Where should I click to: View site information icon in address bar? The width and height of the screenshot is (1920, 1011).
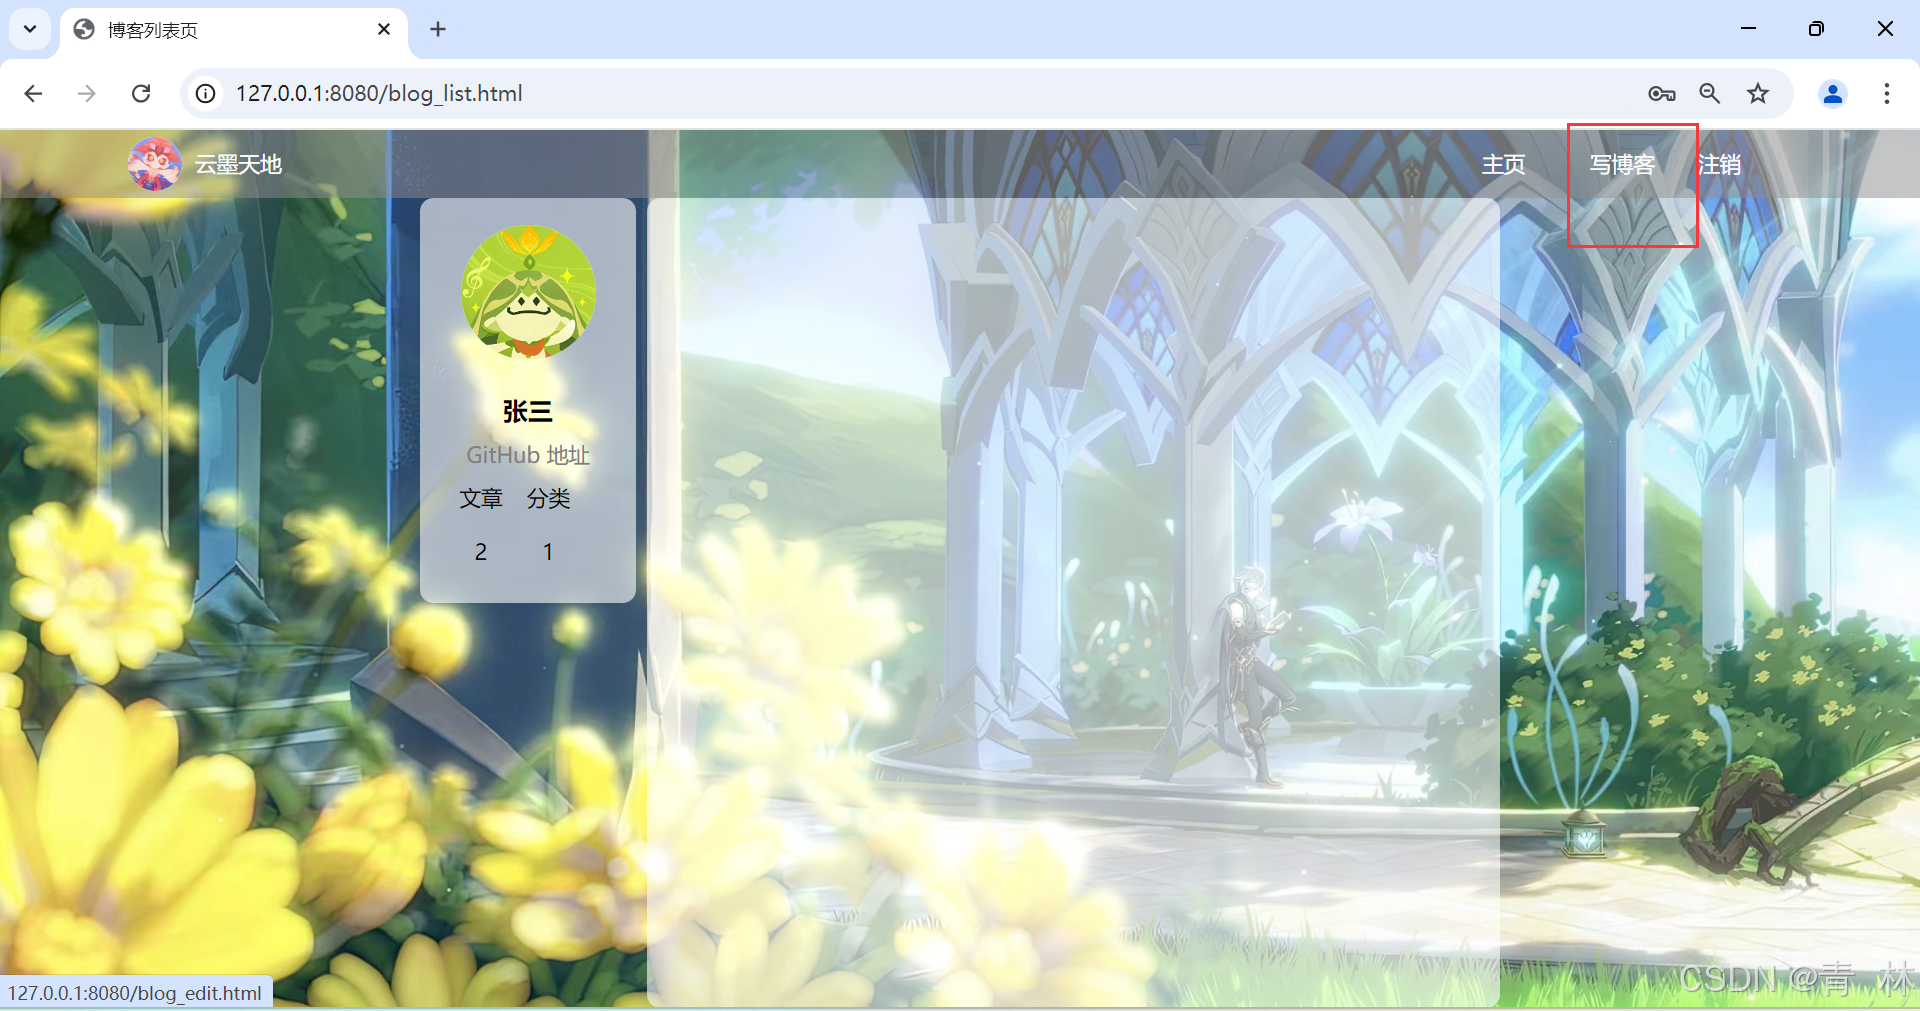click(205, 93)
